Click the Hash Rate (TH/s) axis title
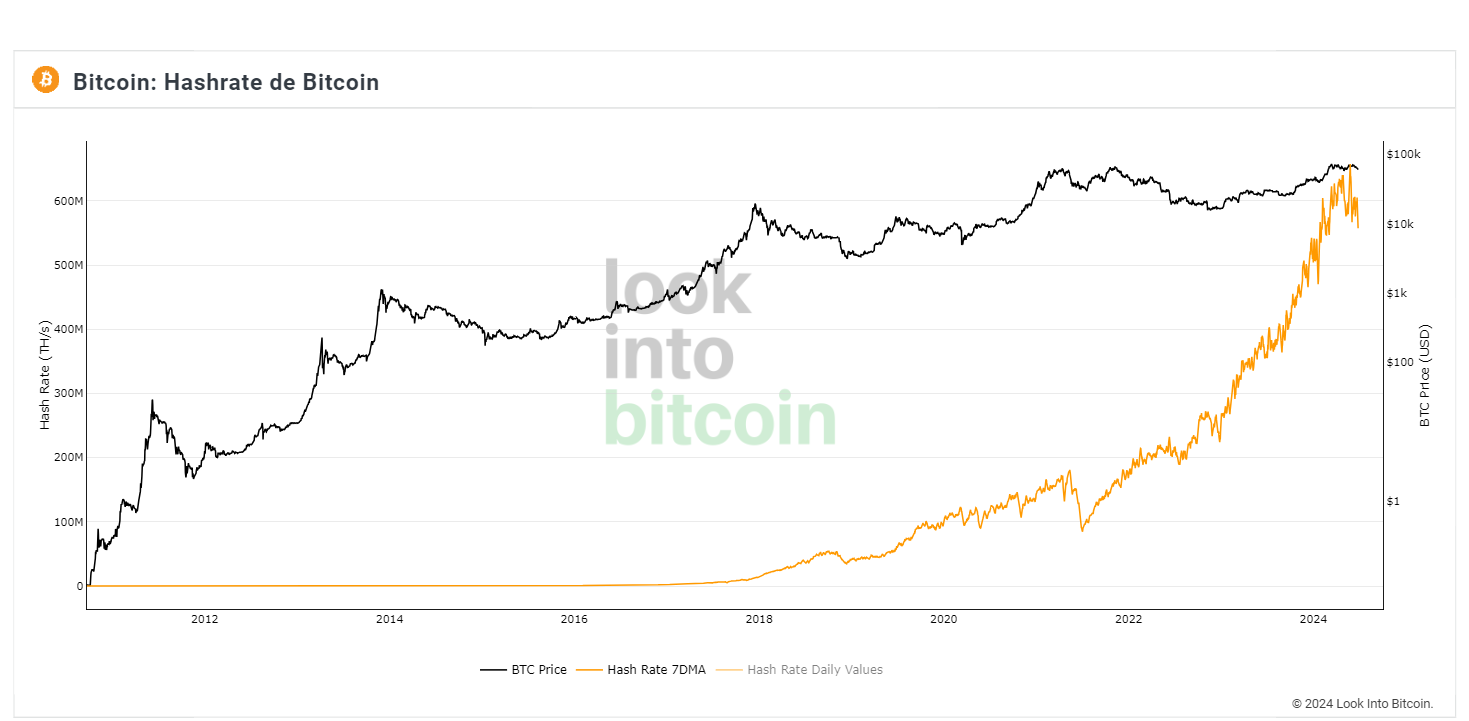This screenshot has height=721, width=1469. [45, 375]
